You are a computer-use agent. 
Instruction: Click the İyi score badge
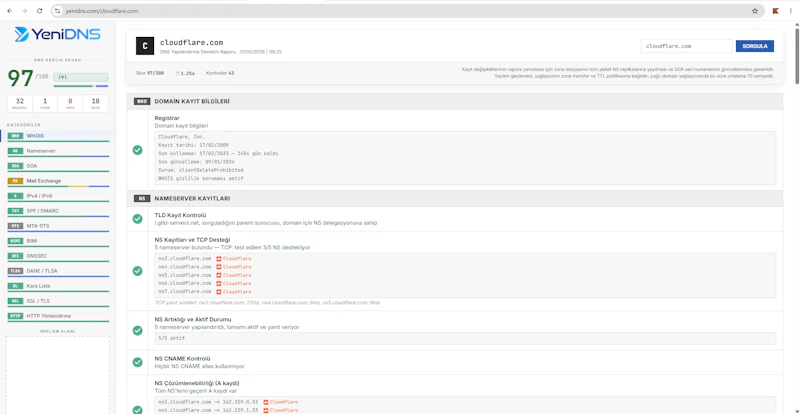(x=81, y=77)
